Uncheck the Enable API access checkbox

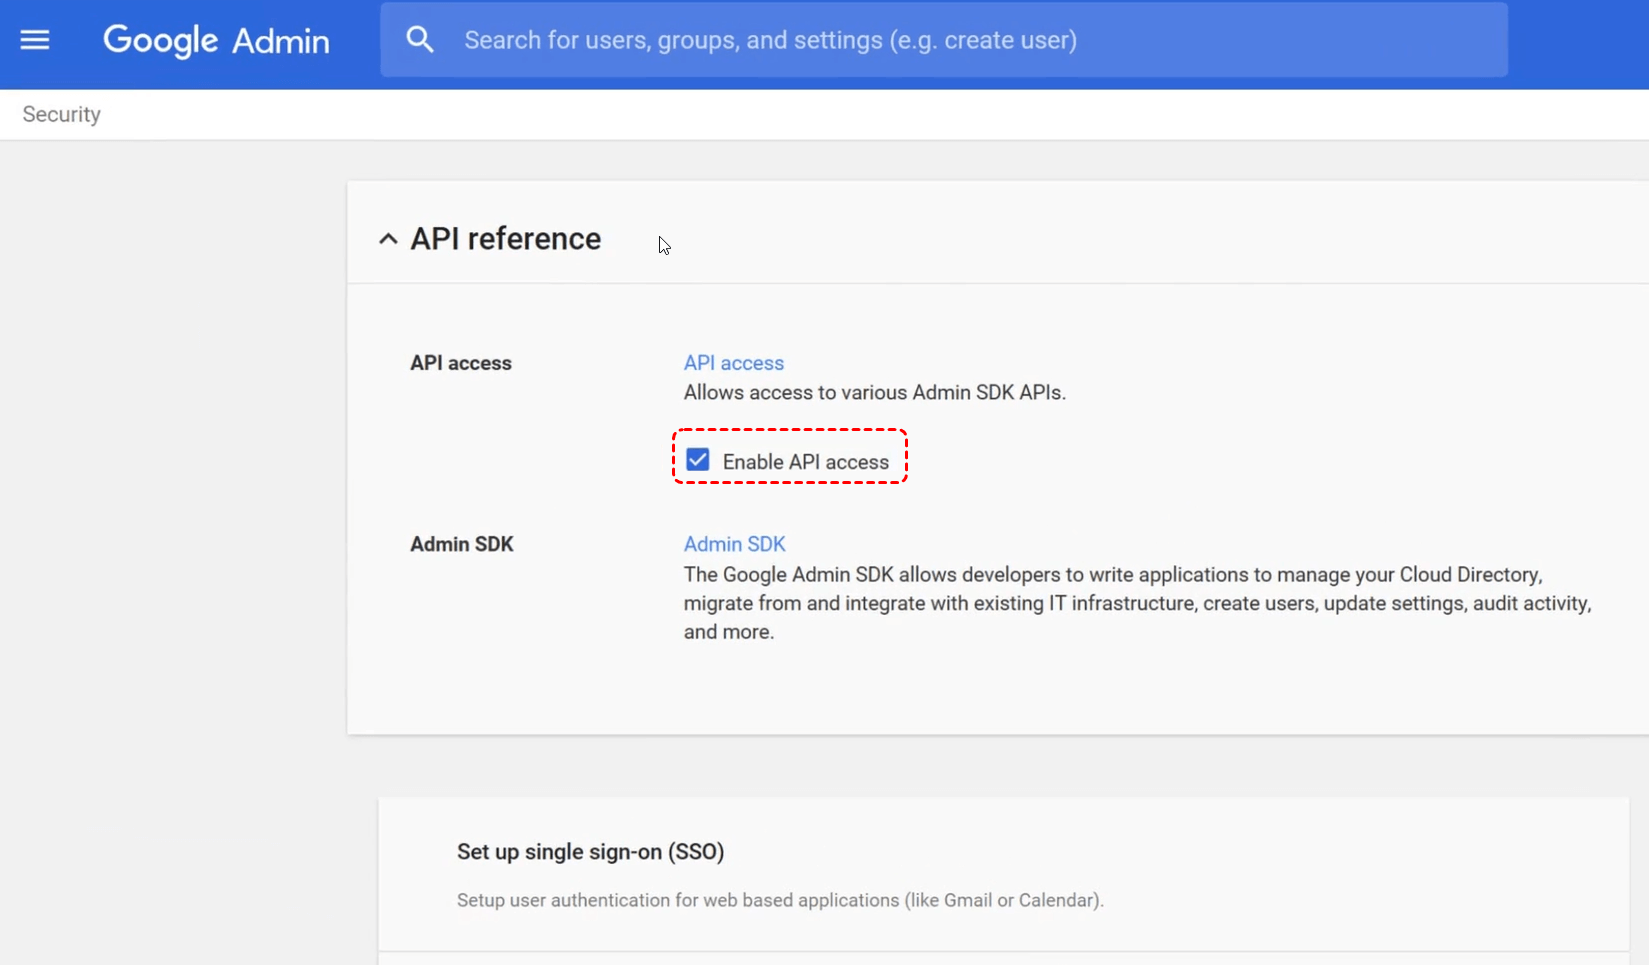click(698, 460)
